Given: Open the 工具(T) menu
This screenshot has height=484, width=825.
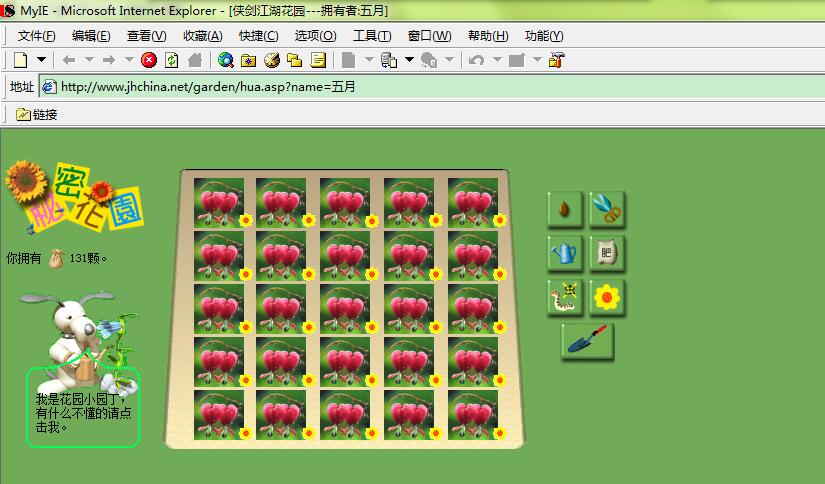Looking at the screenshot, I should tap(372, 36).
